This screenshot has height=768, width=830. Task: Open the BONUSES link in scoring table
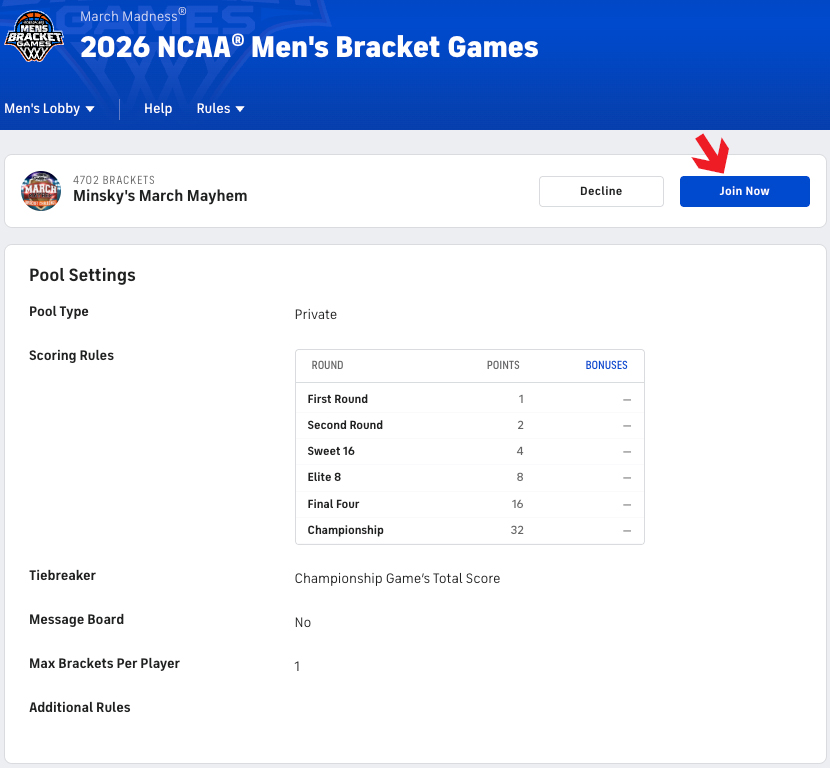tap(606, 365)
